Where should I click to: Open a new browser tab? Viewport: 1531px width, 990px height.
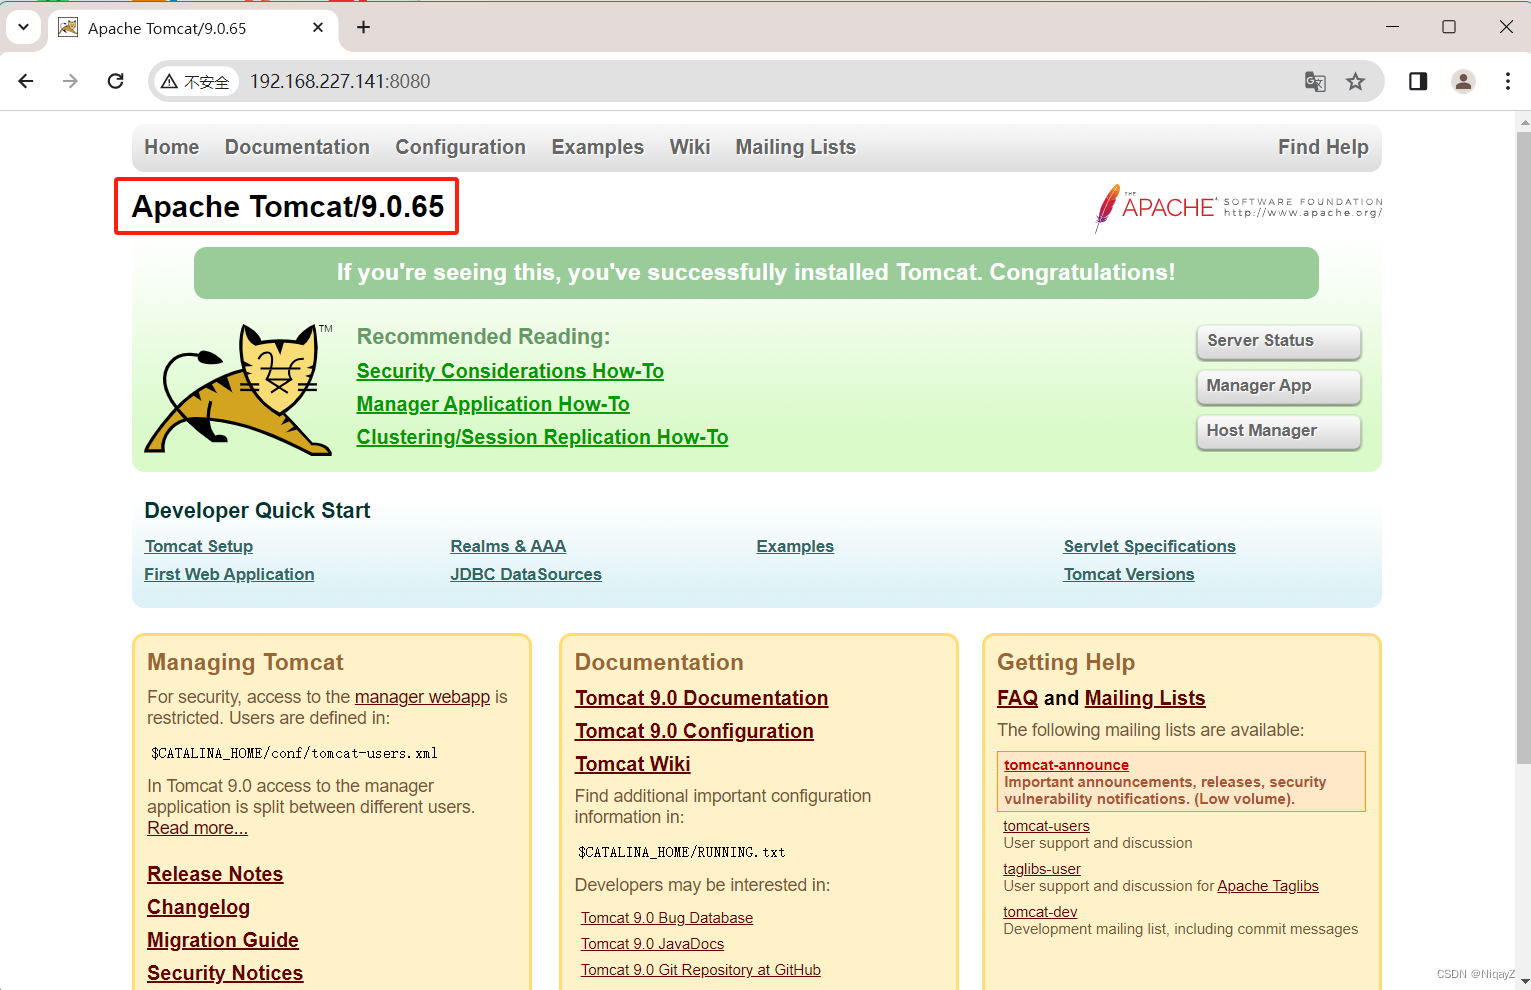(364, 27)
